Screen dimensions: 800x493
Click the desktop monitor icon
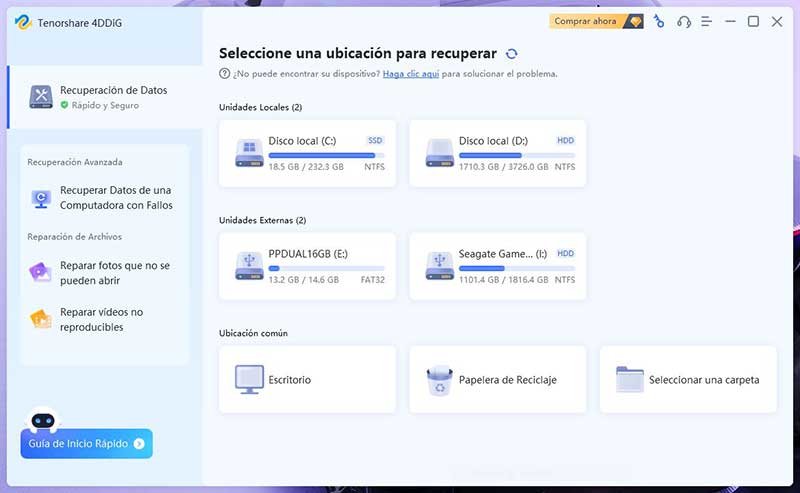point(249,379)
